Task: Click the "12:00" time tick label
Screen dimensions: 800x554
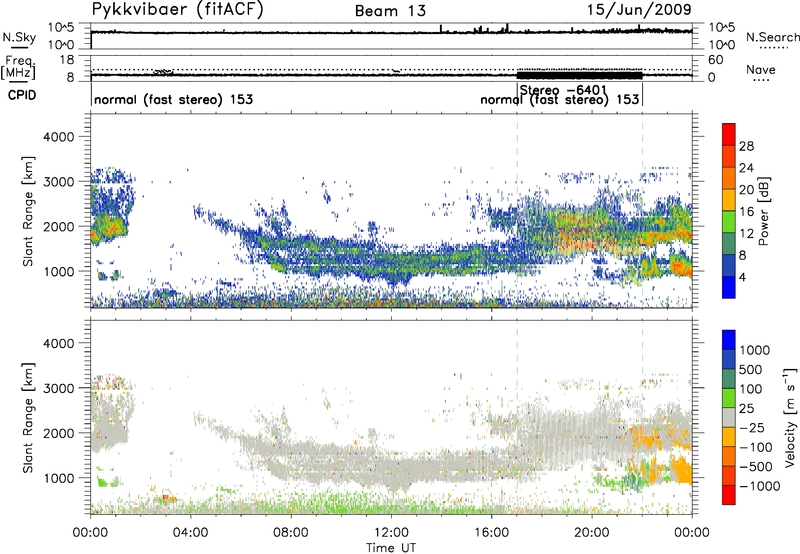Action: 391,533
